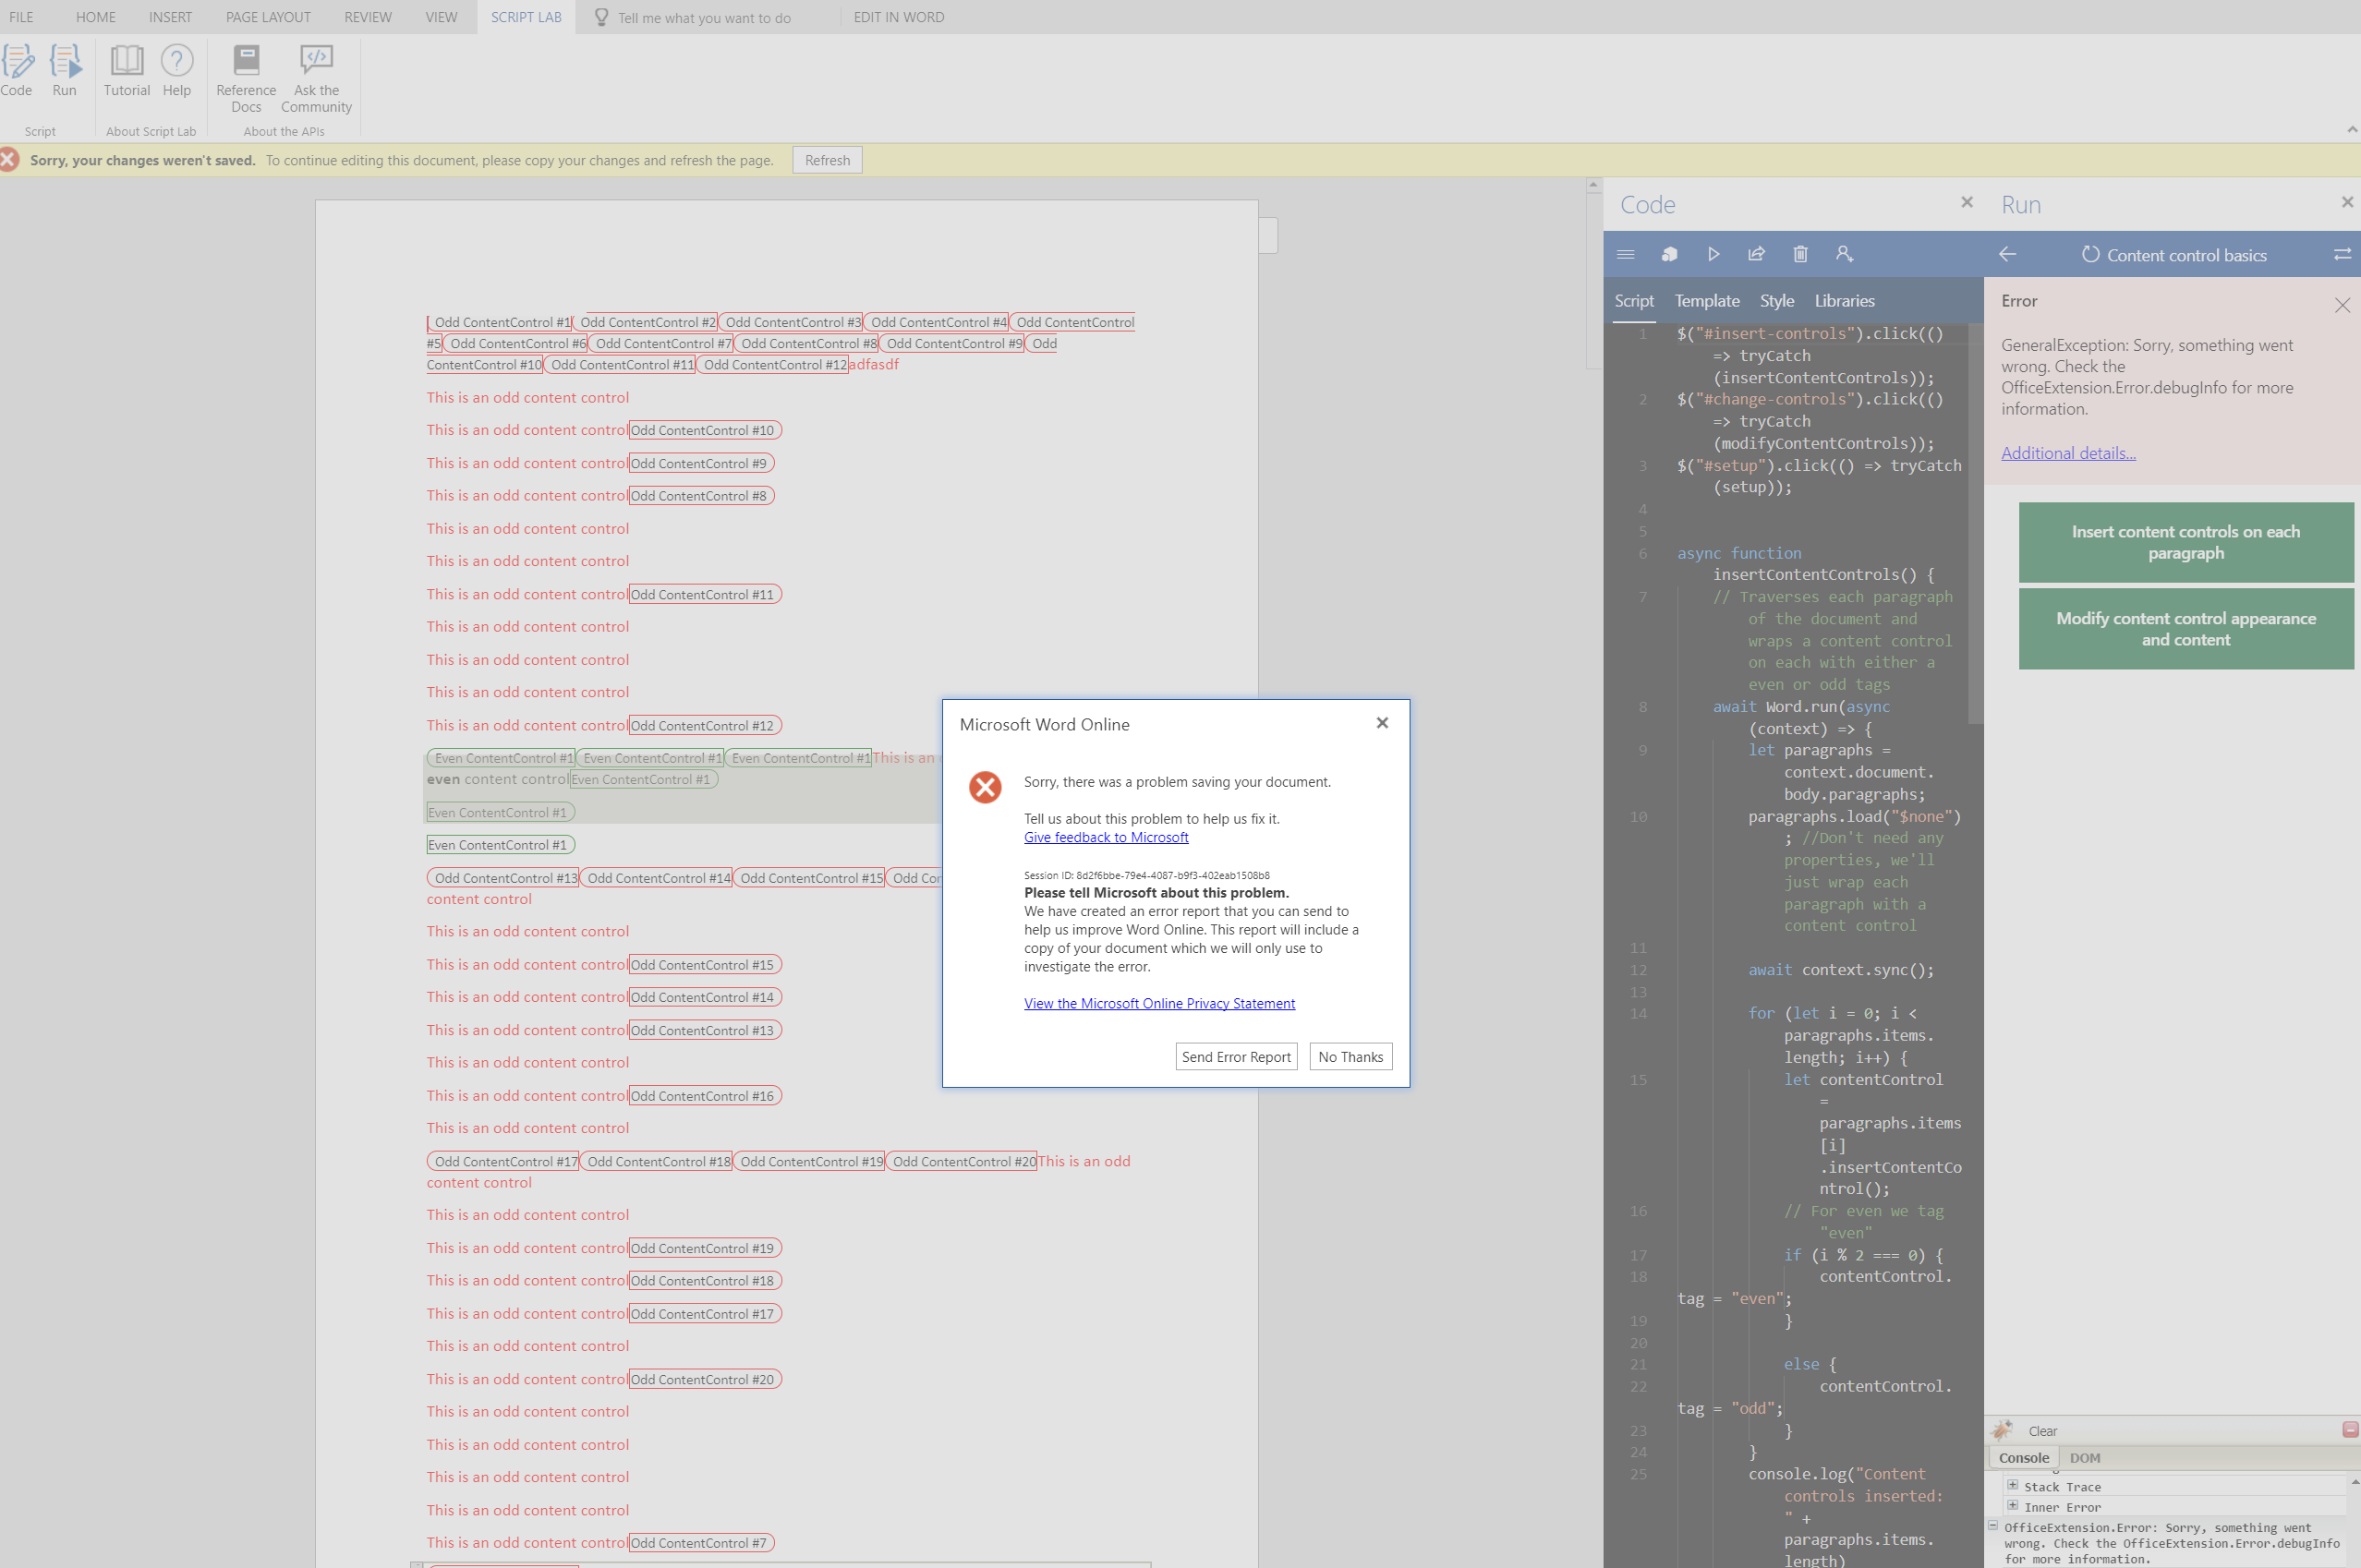Refresh the Content control basics snippet
2361x1568 pixels.
coord(2091,255)
